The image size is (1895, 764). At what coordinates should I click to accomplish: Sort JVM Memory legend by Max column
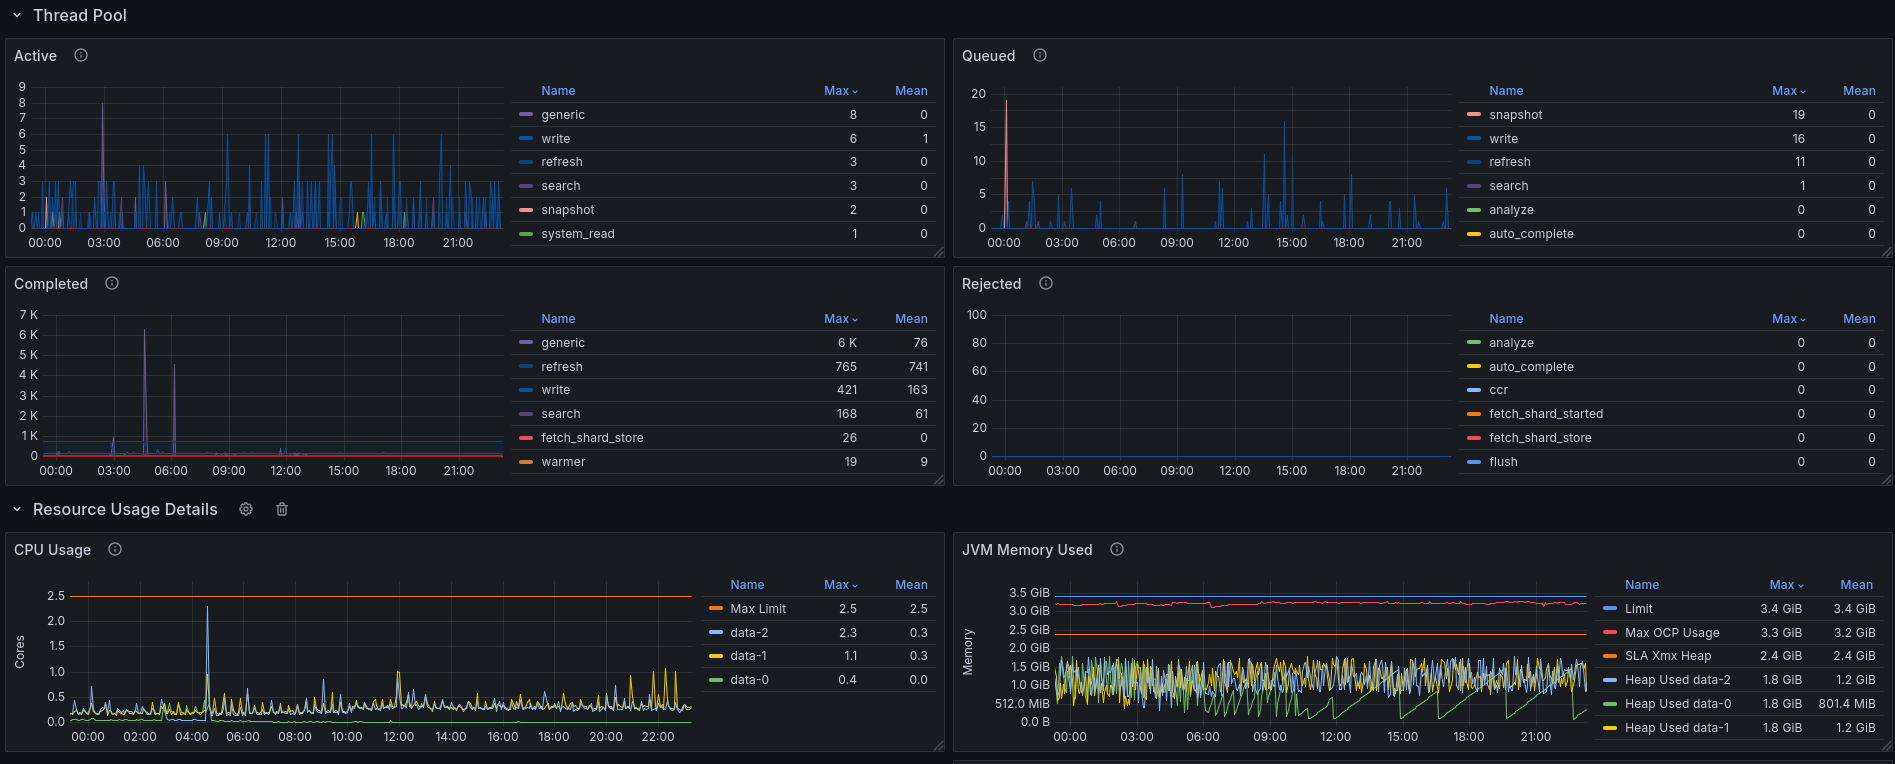point(1787,585)
